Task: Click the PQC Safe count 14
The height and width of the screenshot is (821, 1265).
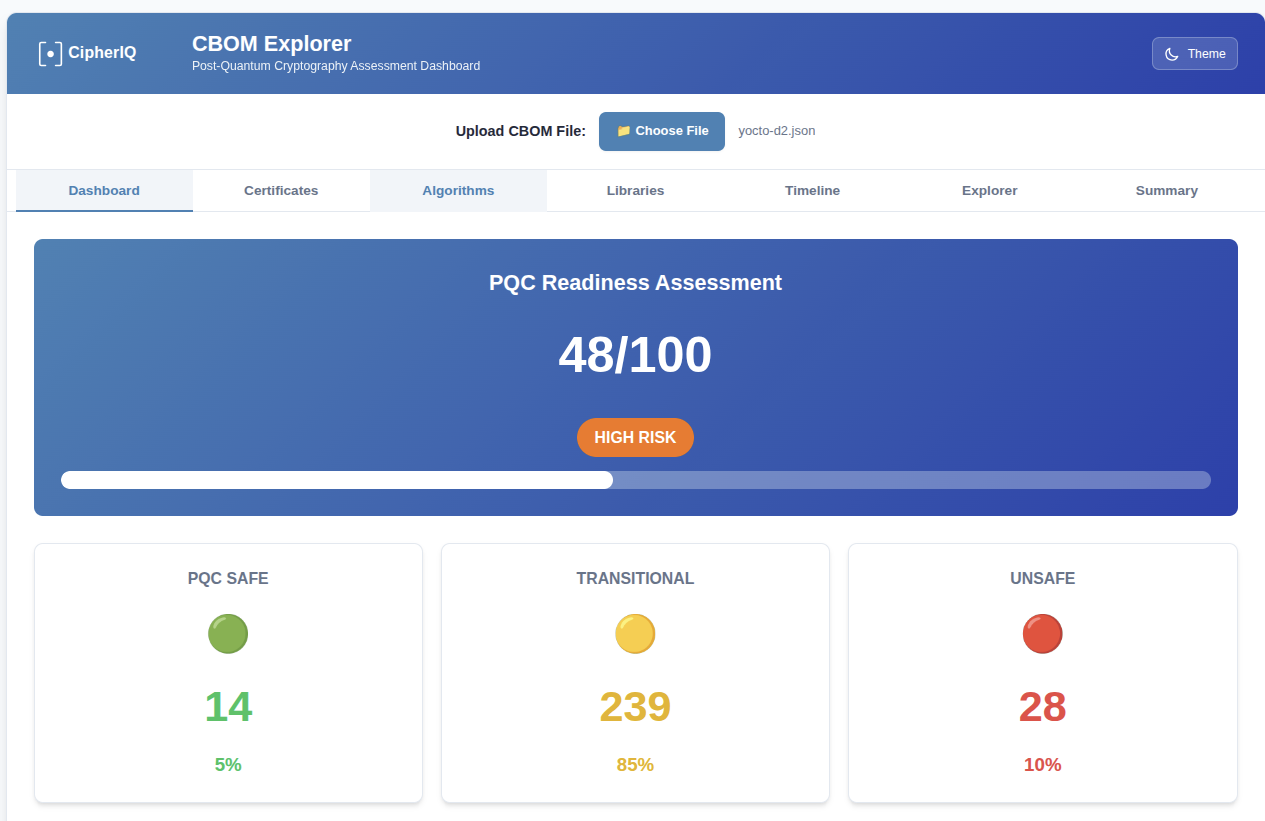Action: coord(228,707)
